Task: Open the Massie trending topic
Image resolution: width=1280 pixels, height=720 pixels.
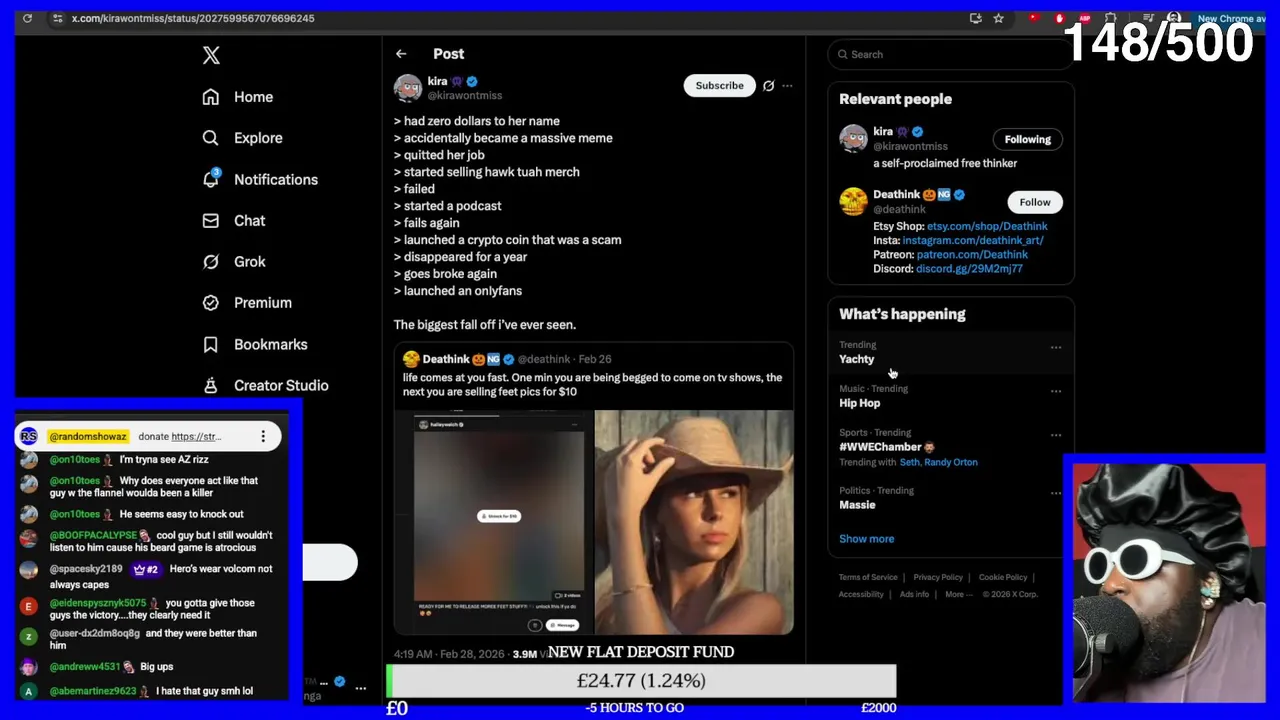Action: [857, 505]
